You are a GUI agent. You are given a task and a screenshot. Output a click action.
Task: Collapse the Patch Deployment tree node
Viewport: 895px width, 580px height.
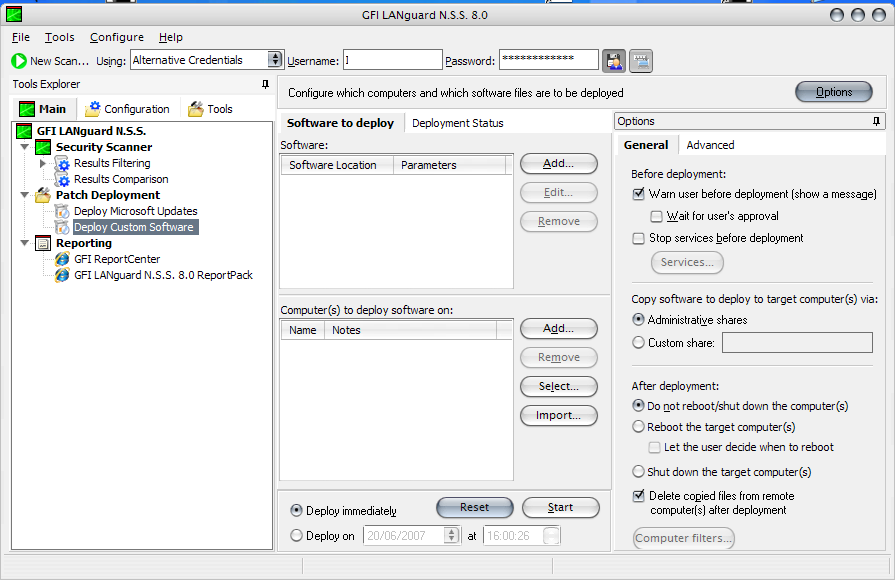pos(25,195)
